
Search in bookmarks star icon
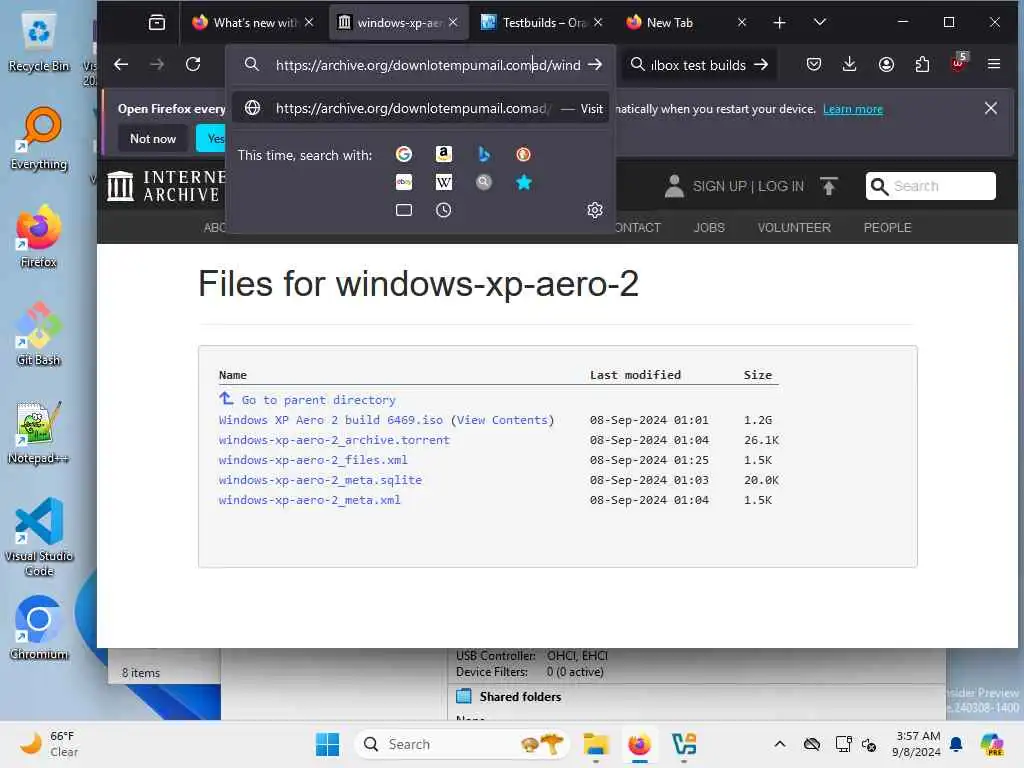point(523,182)
